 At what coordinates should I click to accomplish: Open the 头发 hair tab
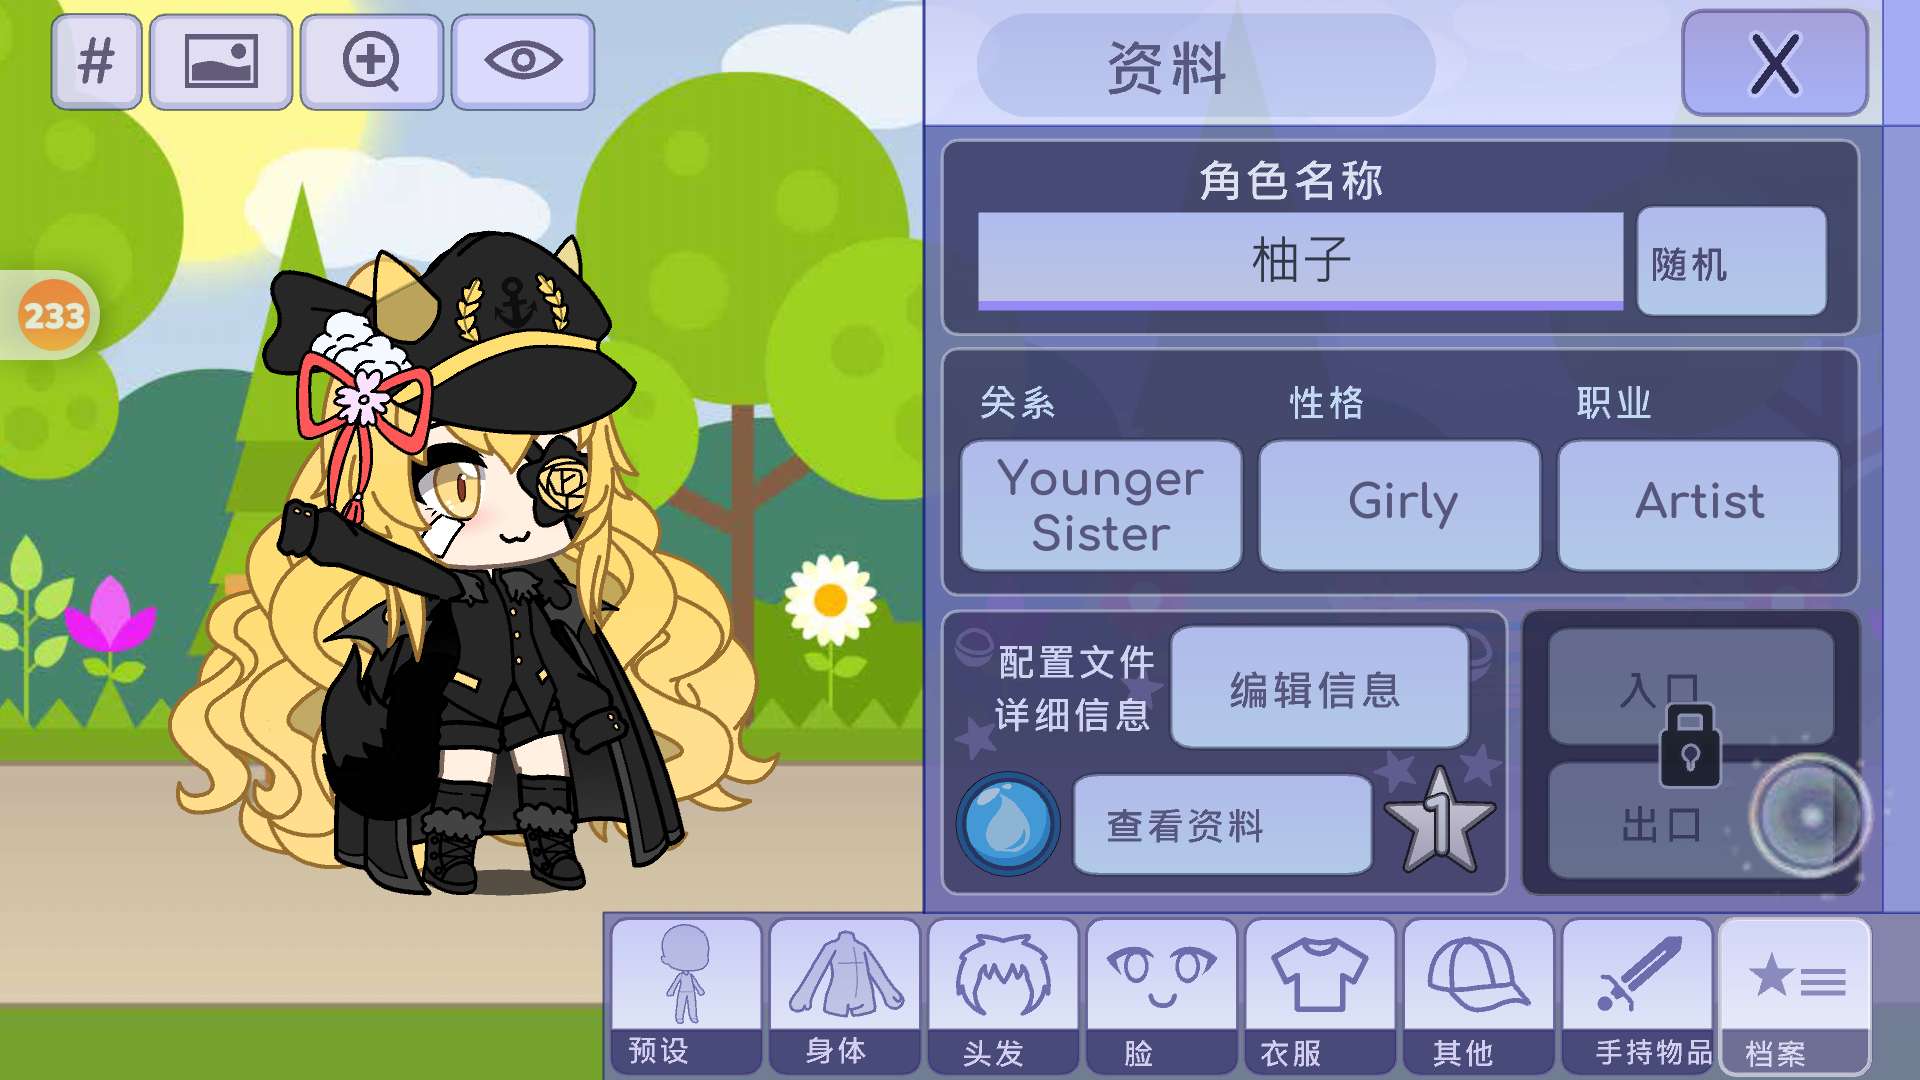click(x=1003, y=997)
